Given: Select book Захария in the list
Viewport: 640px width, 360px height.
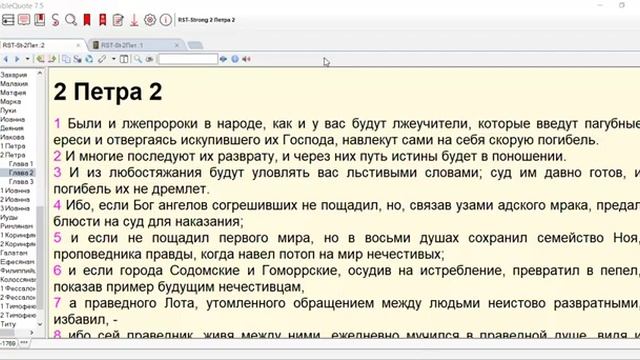Looking at the screenshot, I should 14,75.
